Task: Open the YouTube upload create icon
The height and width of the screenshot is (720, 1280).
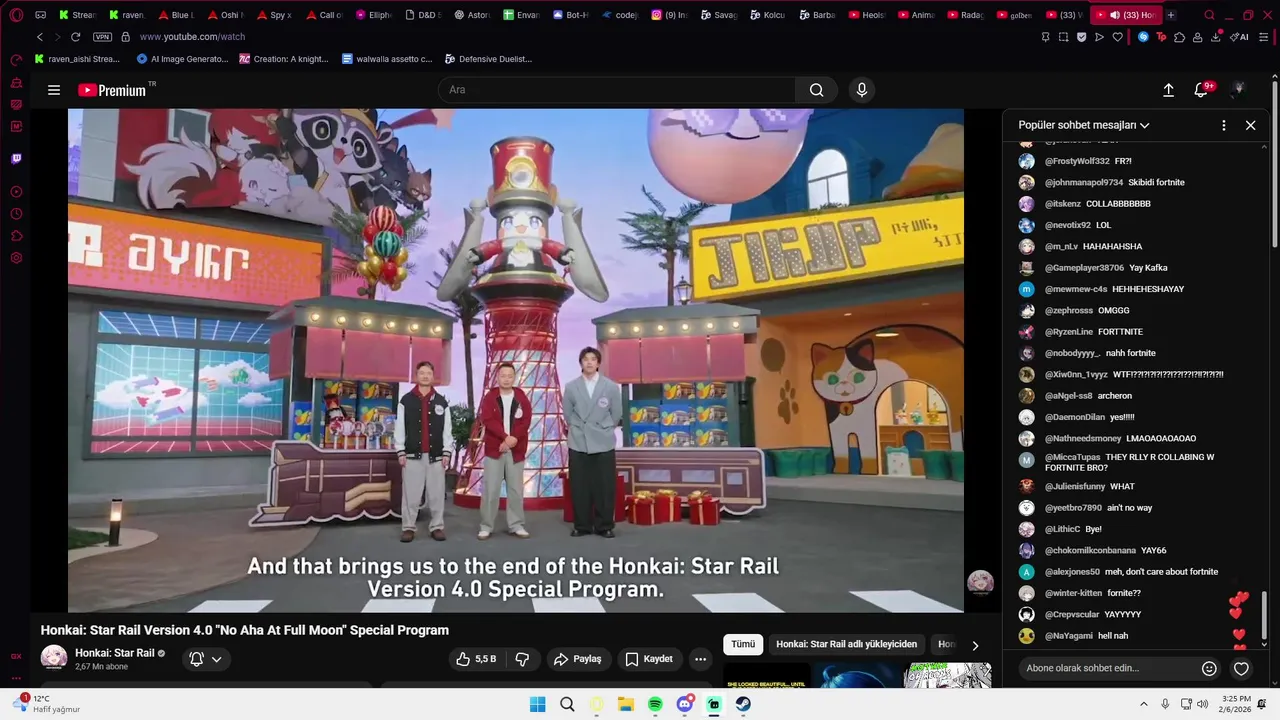Action: (1168, 90)
